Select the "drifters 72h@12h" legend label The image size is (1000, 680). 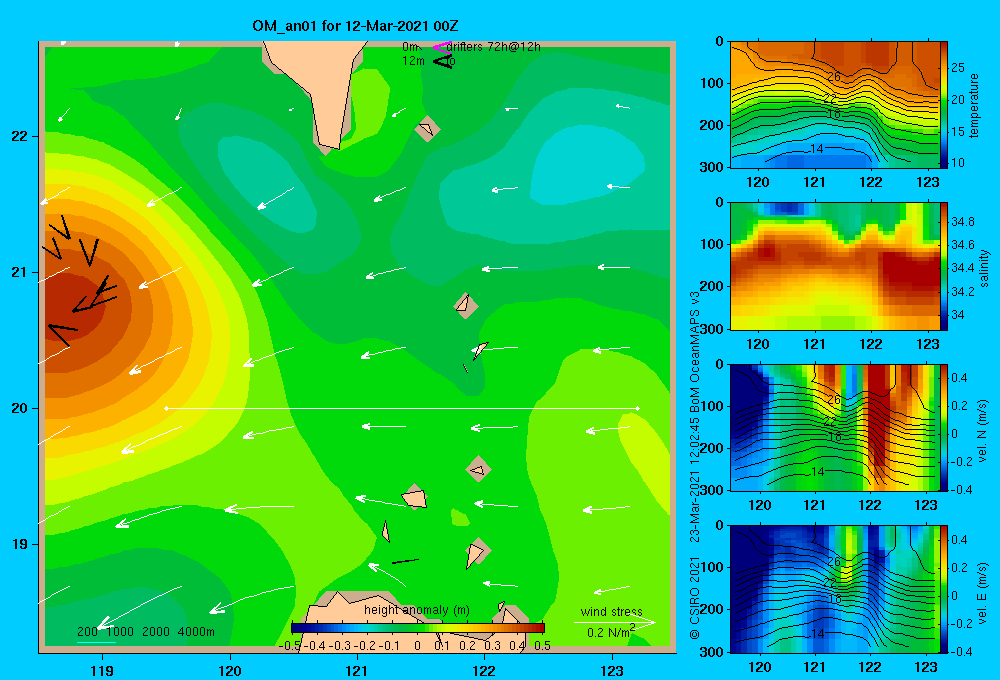[x=494, y=47]
